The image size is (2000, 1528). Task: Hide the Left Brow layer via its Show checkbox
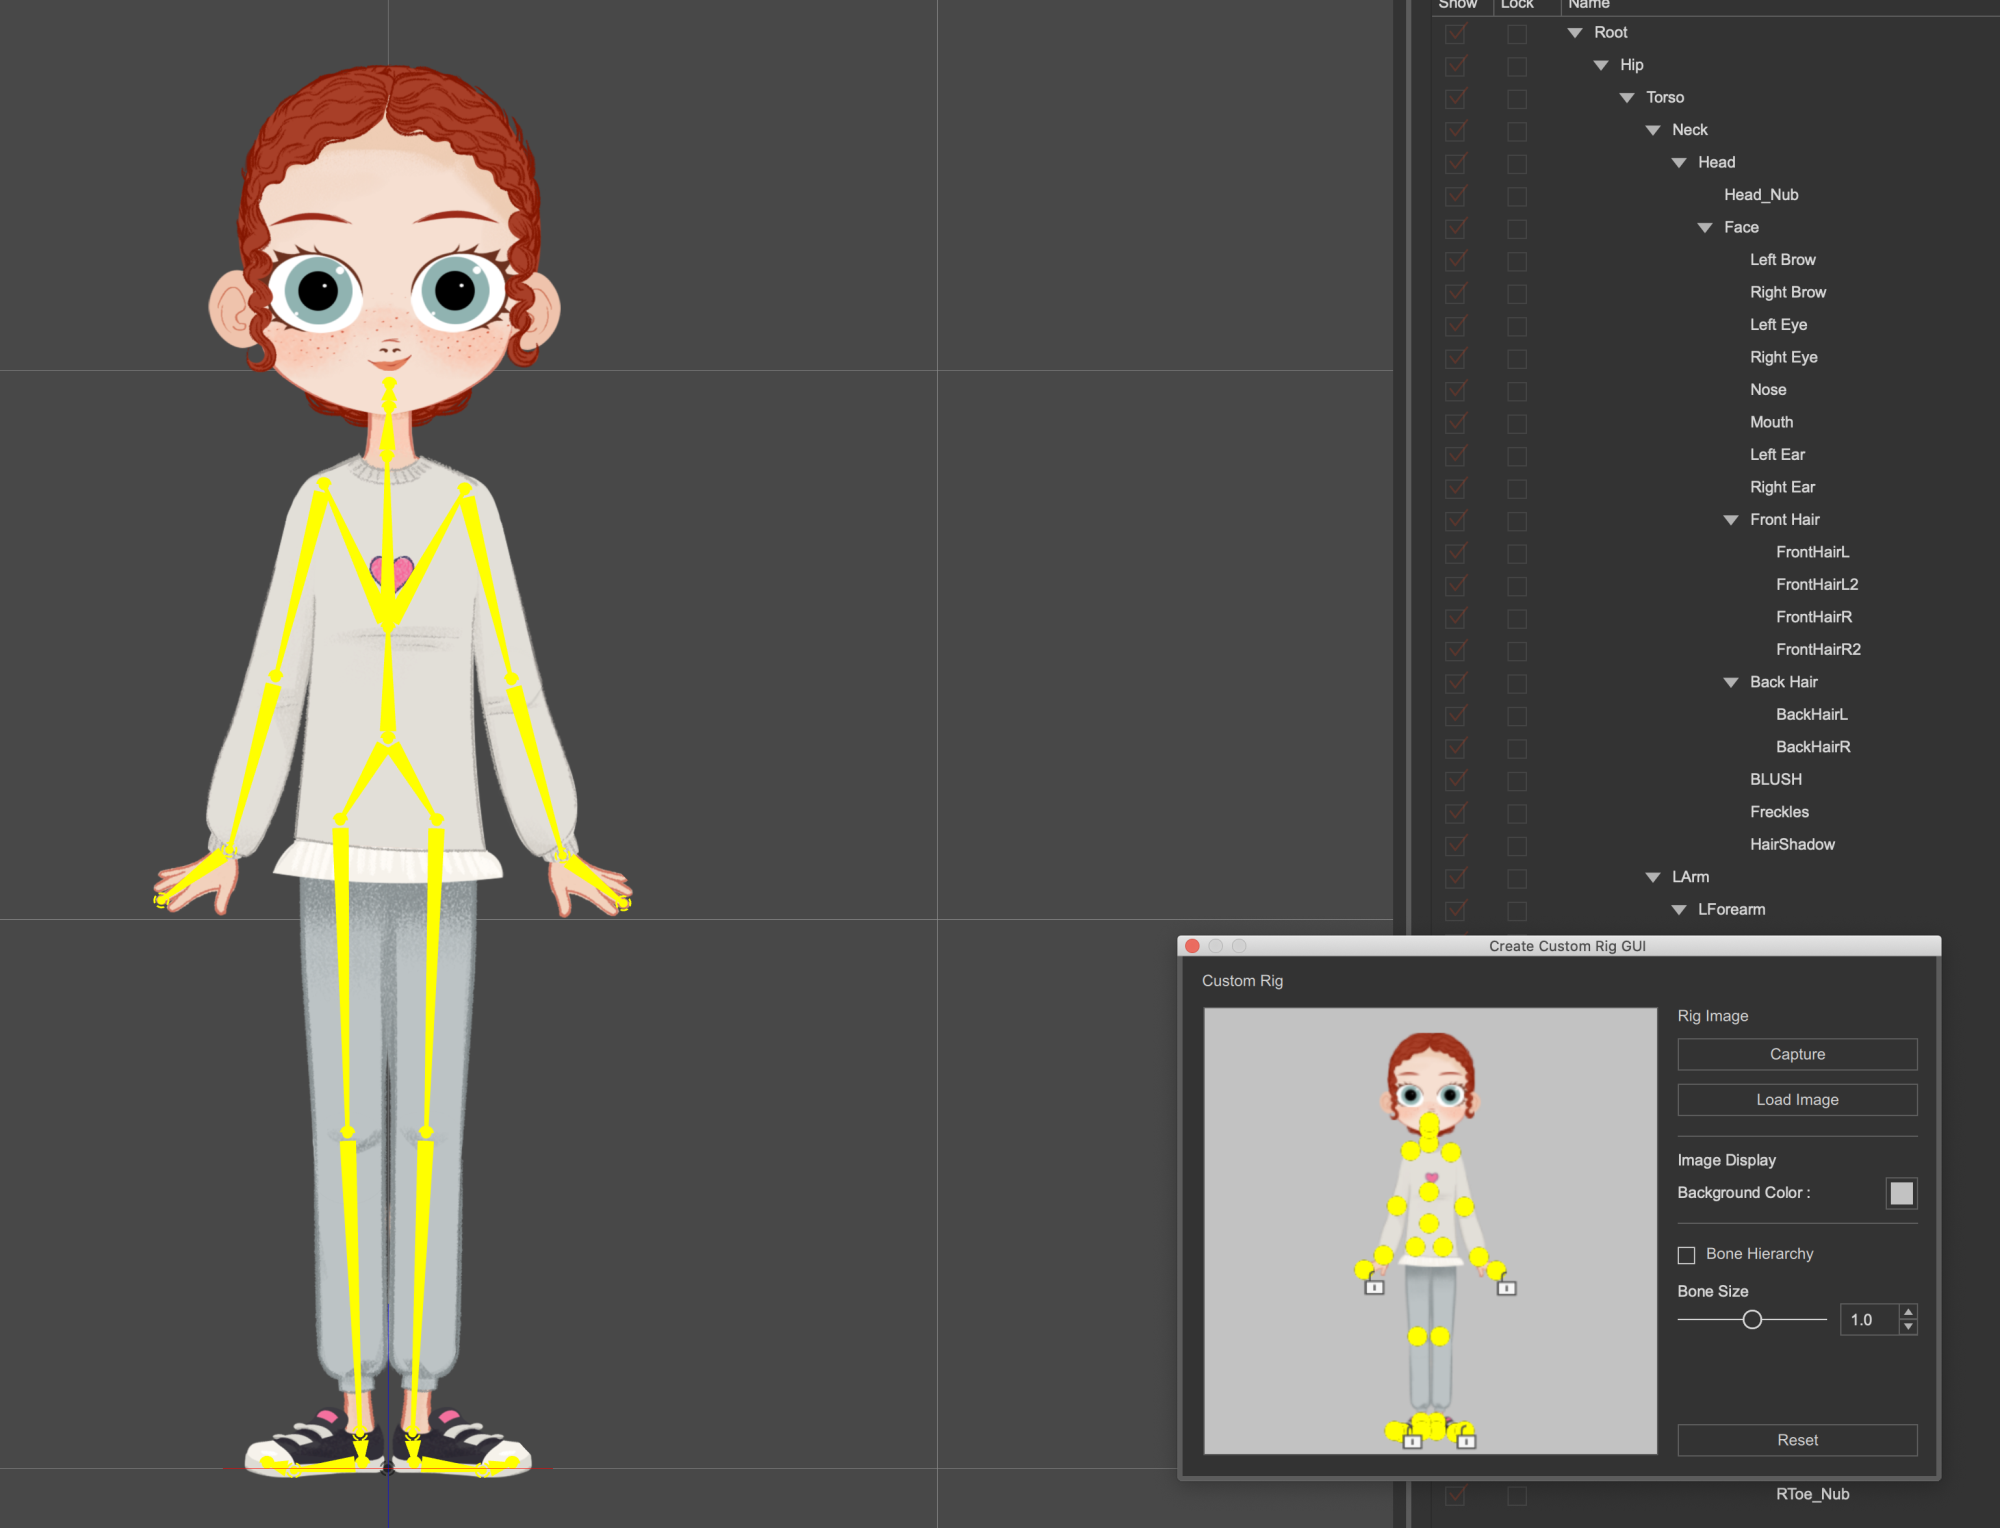[1455, 260]
